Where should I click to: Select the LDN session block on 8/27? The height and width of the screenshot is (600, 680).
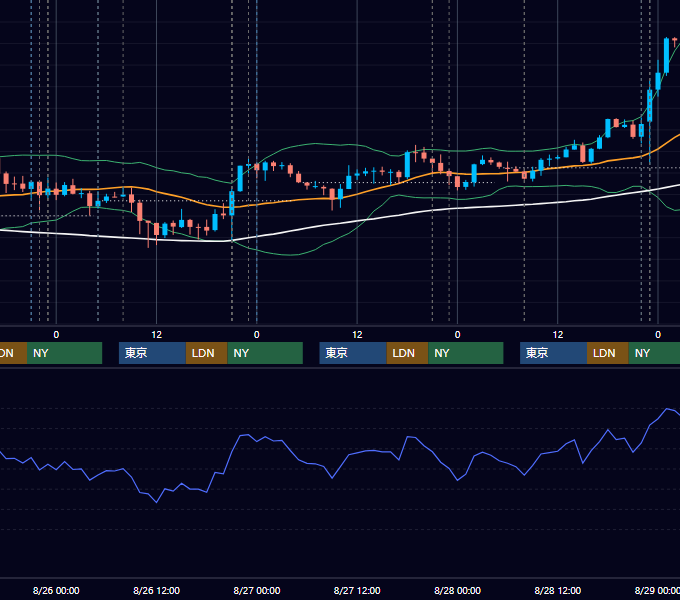coord(407,353)
